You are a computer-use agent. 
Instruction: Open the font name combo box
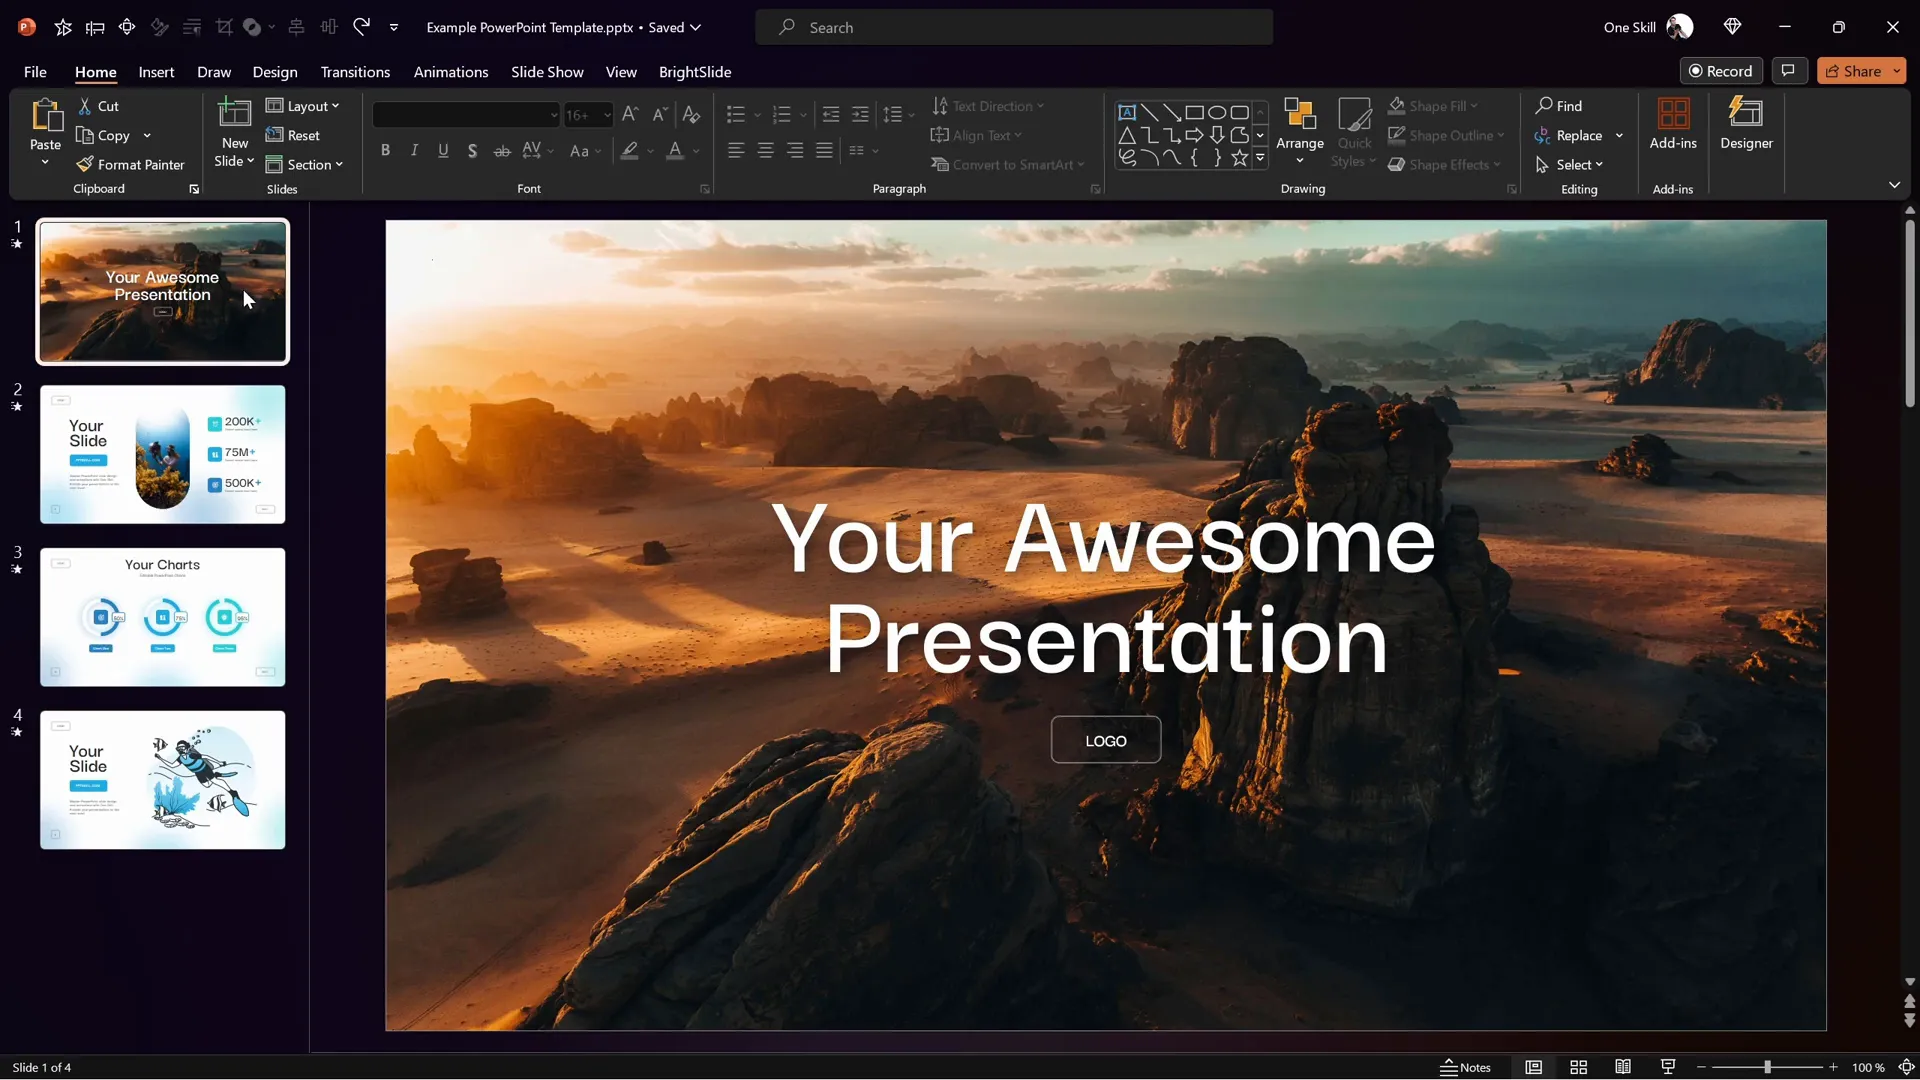point(466,114)
